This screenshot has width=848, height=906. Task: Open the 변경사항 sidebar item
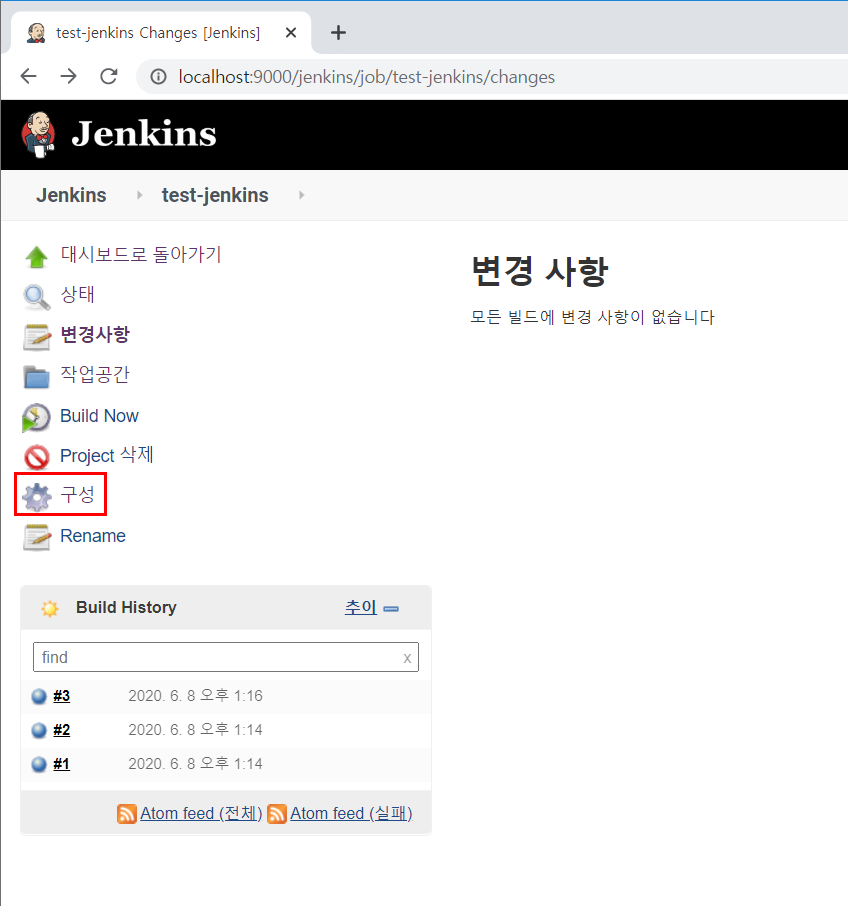95,335
